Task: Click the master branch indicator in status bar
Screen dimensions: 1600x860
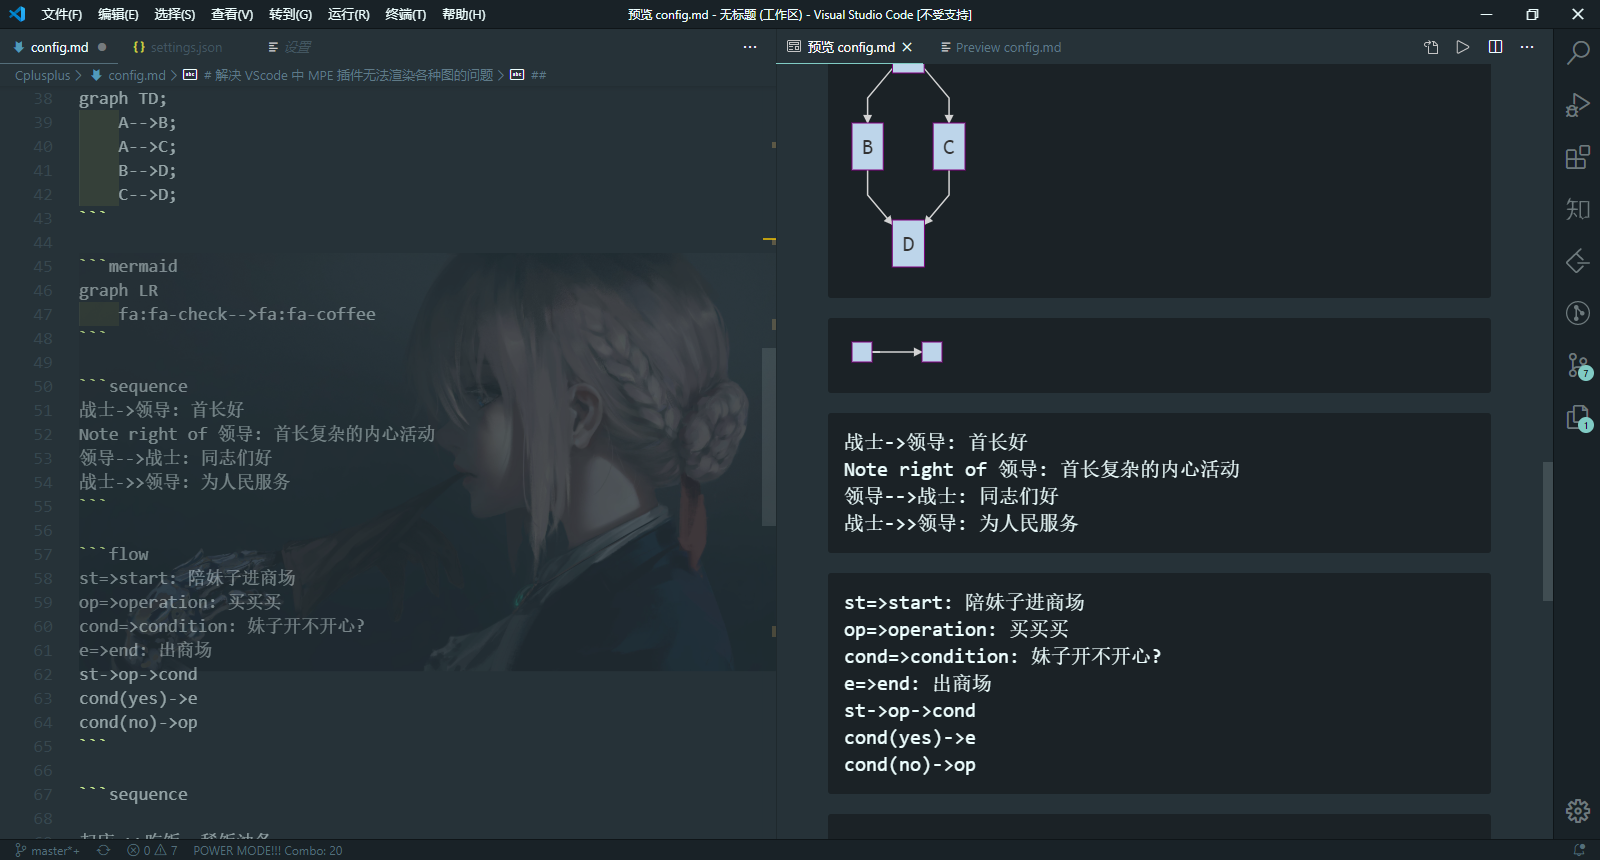Action: [48, 850]
